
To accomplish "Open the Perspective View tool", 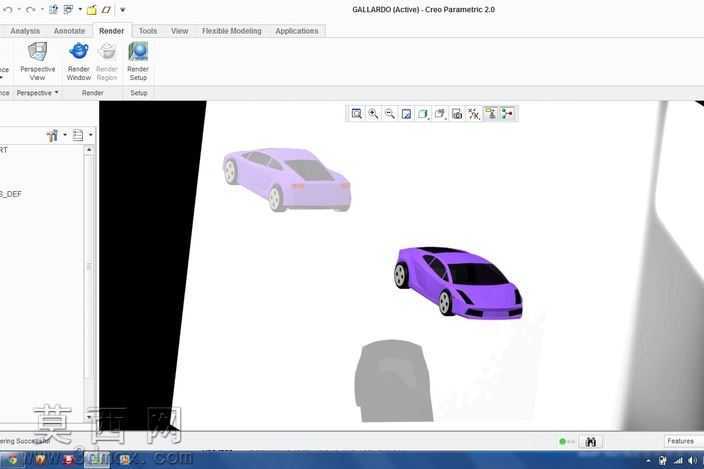I will click(37, 61).
